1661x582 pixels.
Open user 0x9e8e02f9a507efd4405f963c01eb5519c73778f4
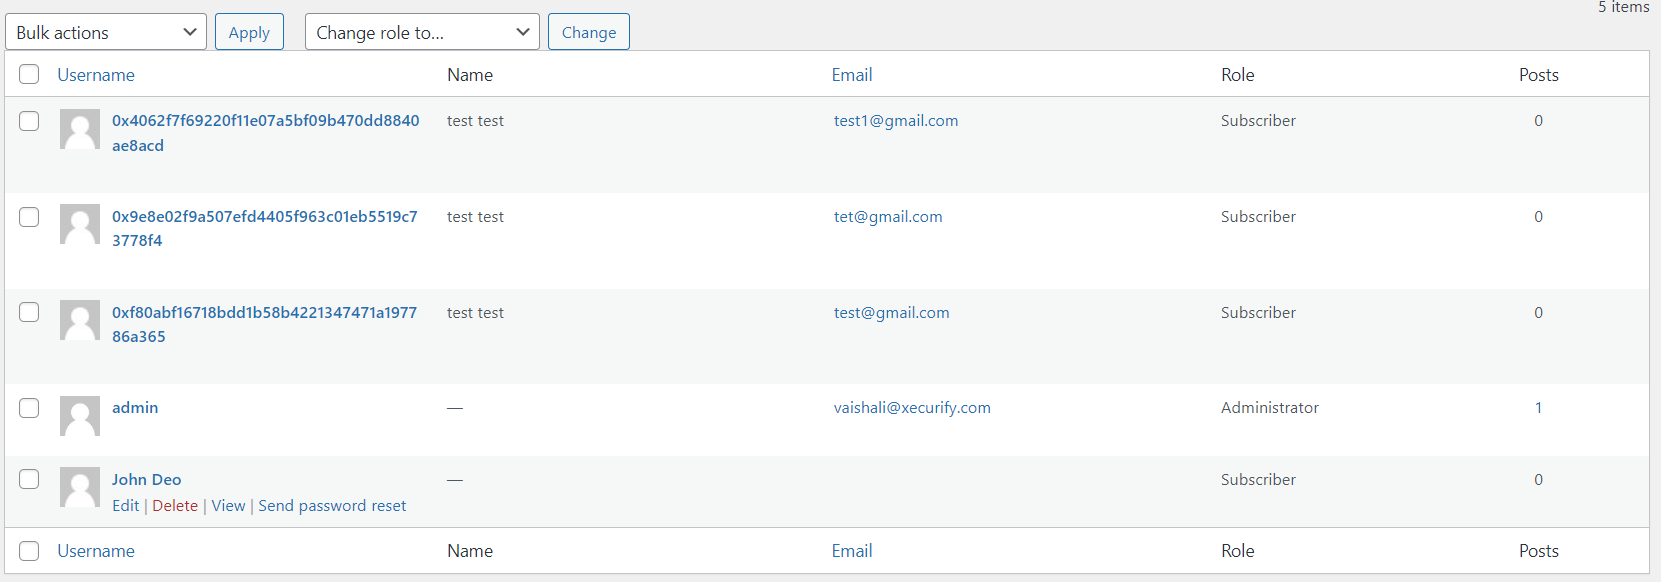click(x=265, y=228)
